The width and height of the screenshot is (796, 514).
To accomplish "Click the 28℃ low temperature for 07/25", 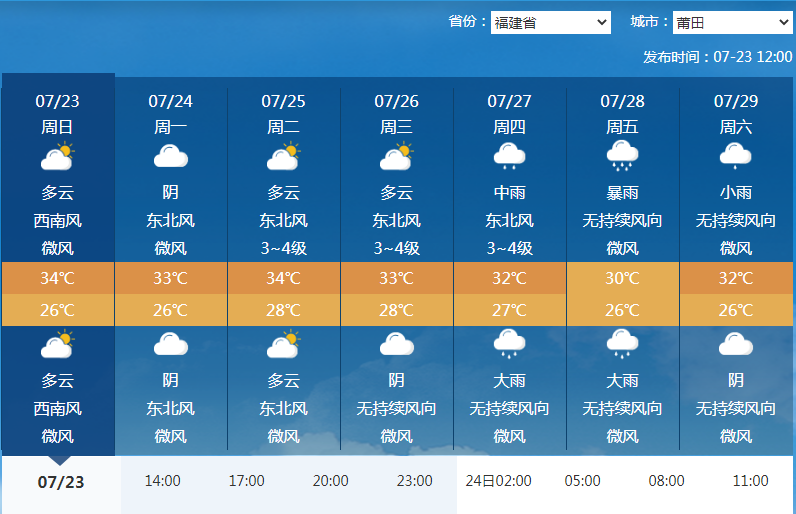I will 283,310.
